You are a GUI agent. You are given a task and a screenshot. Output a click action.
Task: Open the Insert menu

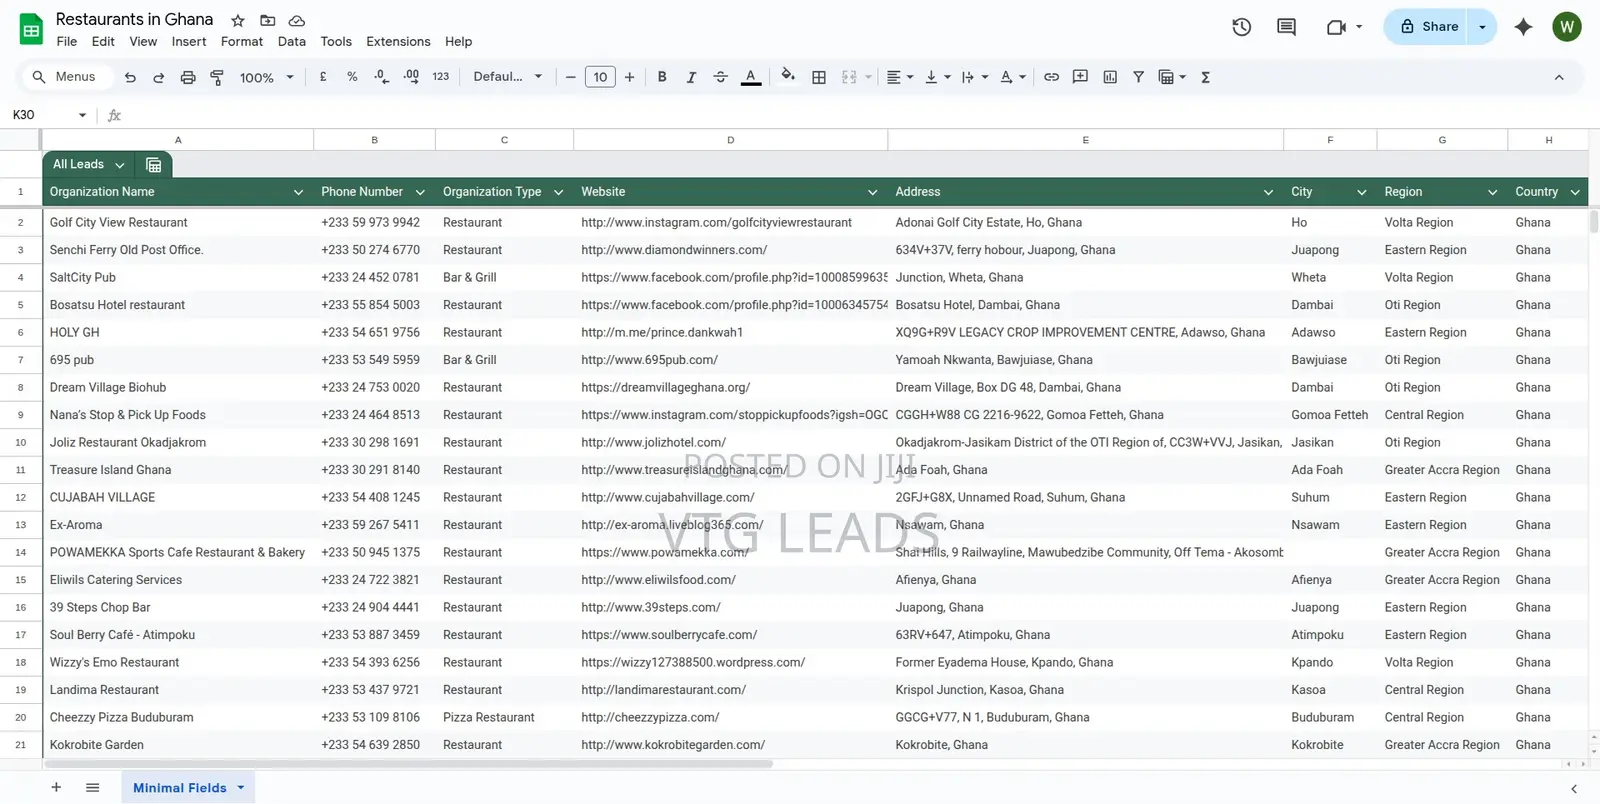(x=189, y=42)
